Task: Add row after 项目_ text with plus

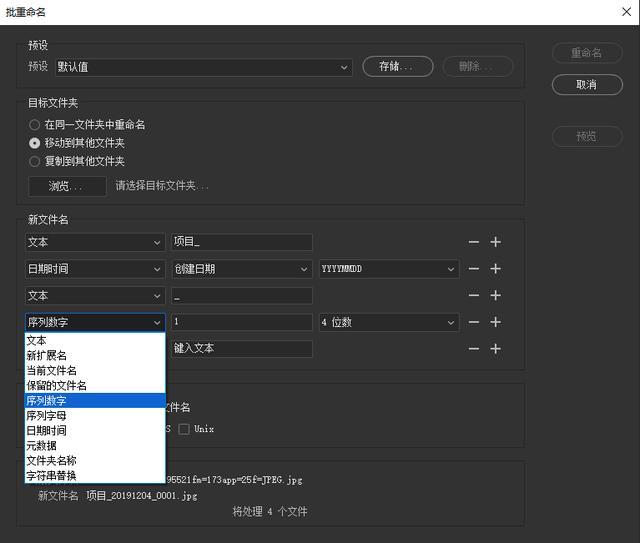Action: [496, 242]
